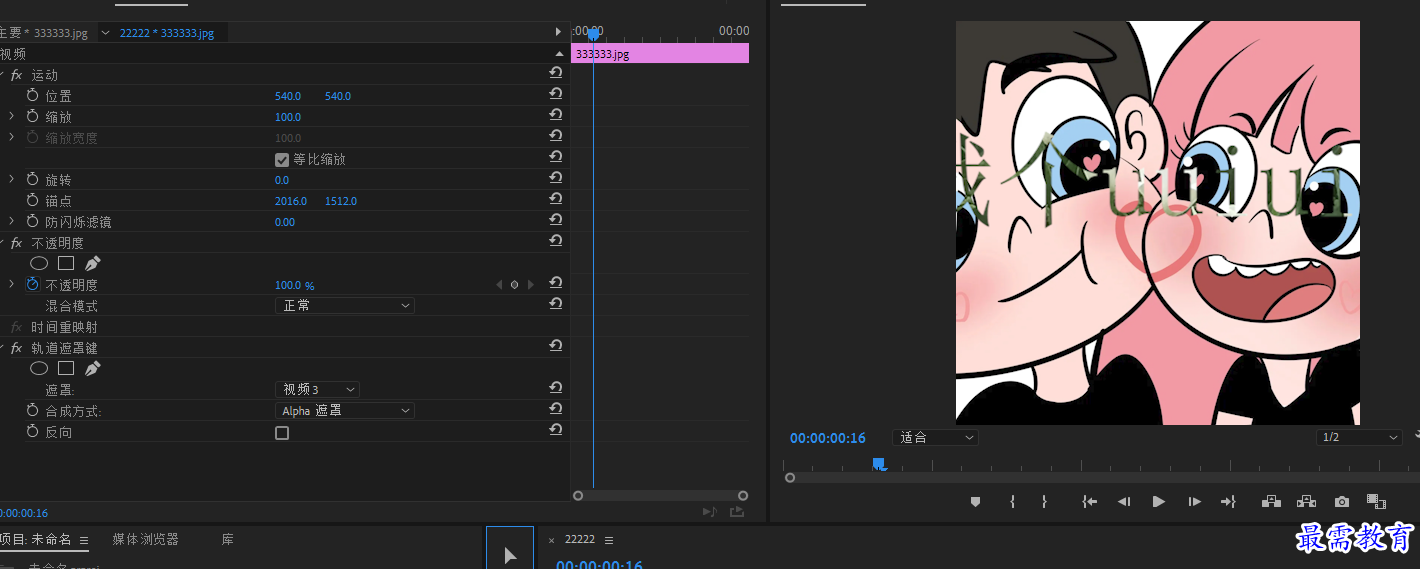Screen dimensions: 1420x569
Task: Toggle animation stopwatch for 反向
Action: click(32, 431)
